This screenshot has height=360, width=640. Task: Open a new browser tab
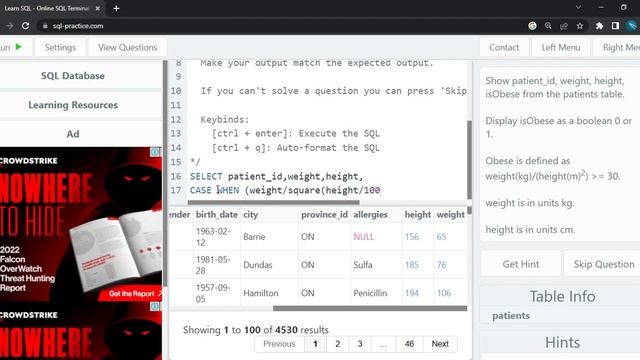point(116,8)
